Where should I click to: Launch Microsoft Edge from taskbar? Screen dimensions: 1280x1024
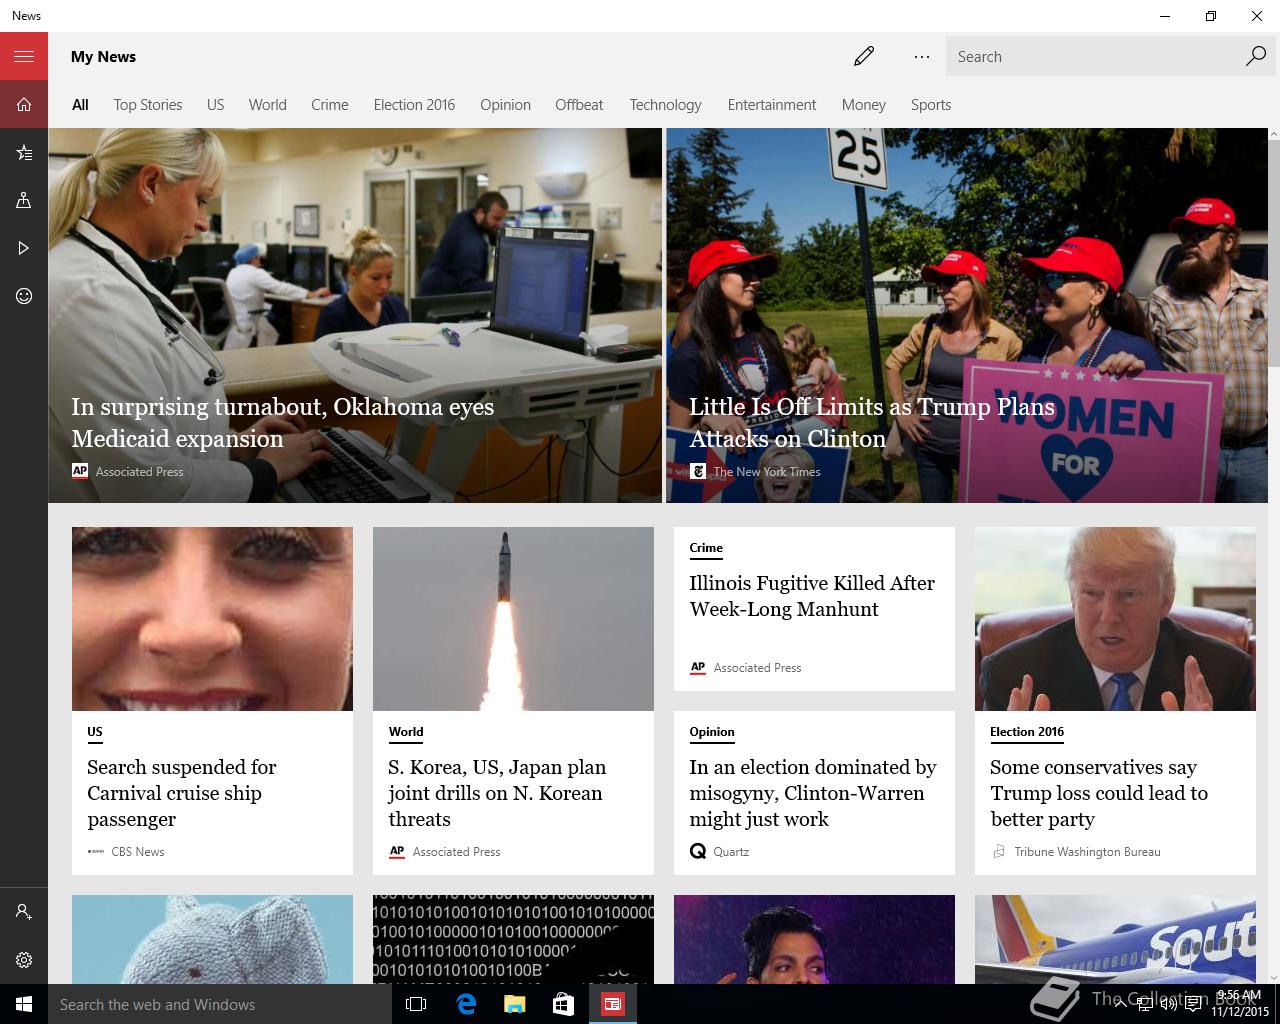tap(466, 1004)
